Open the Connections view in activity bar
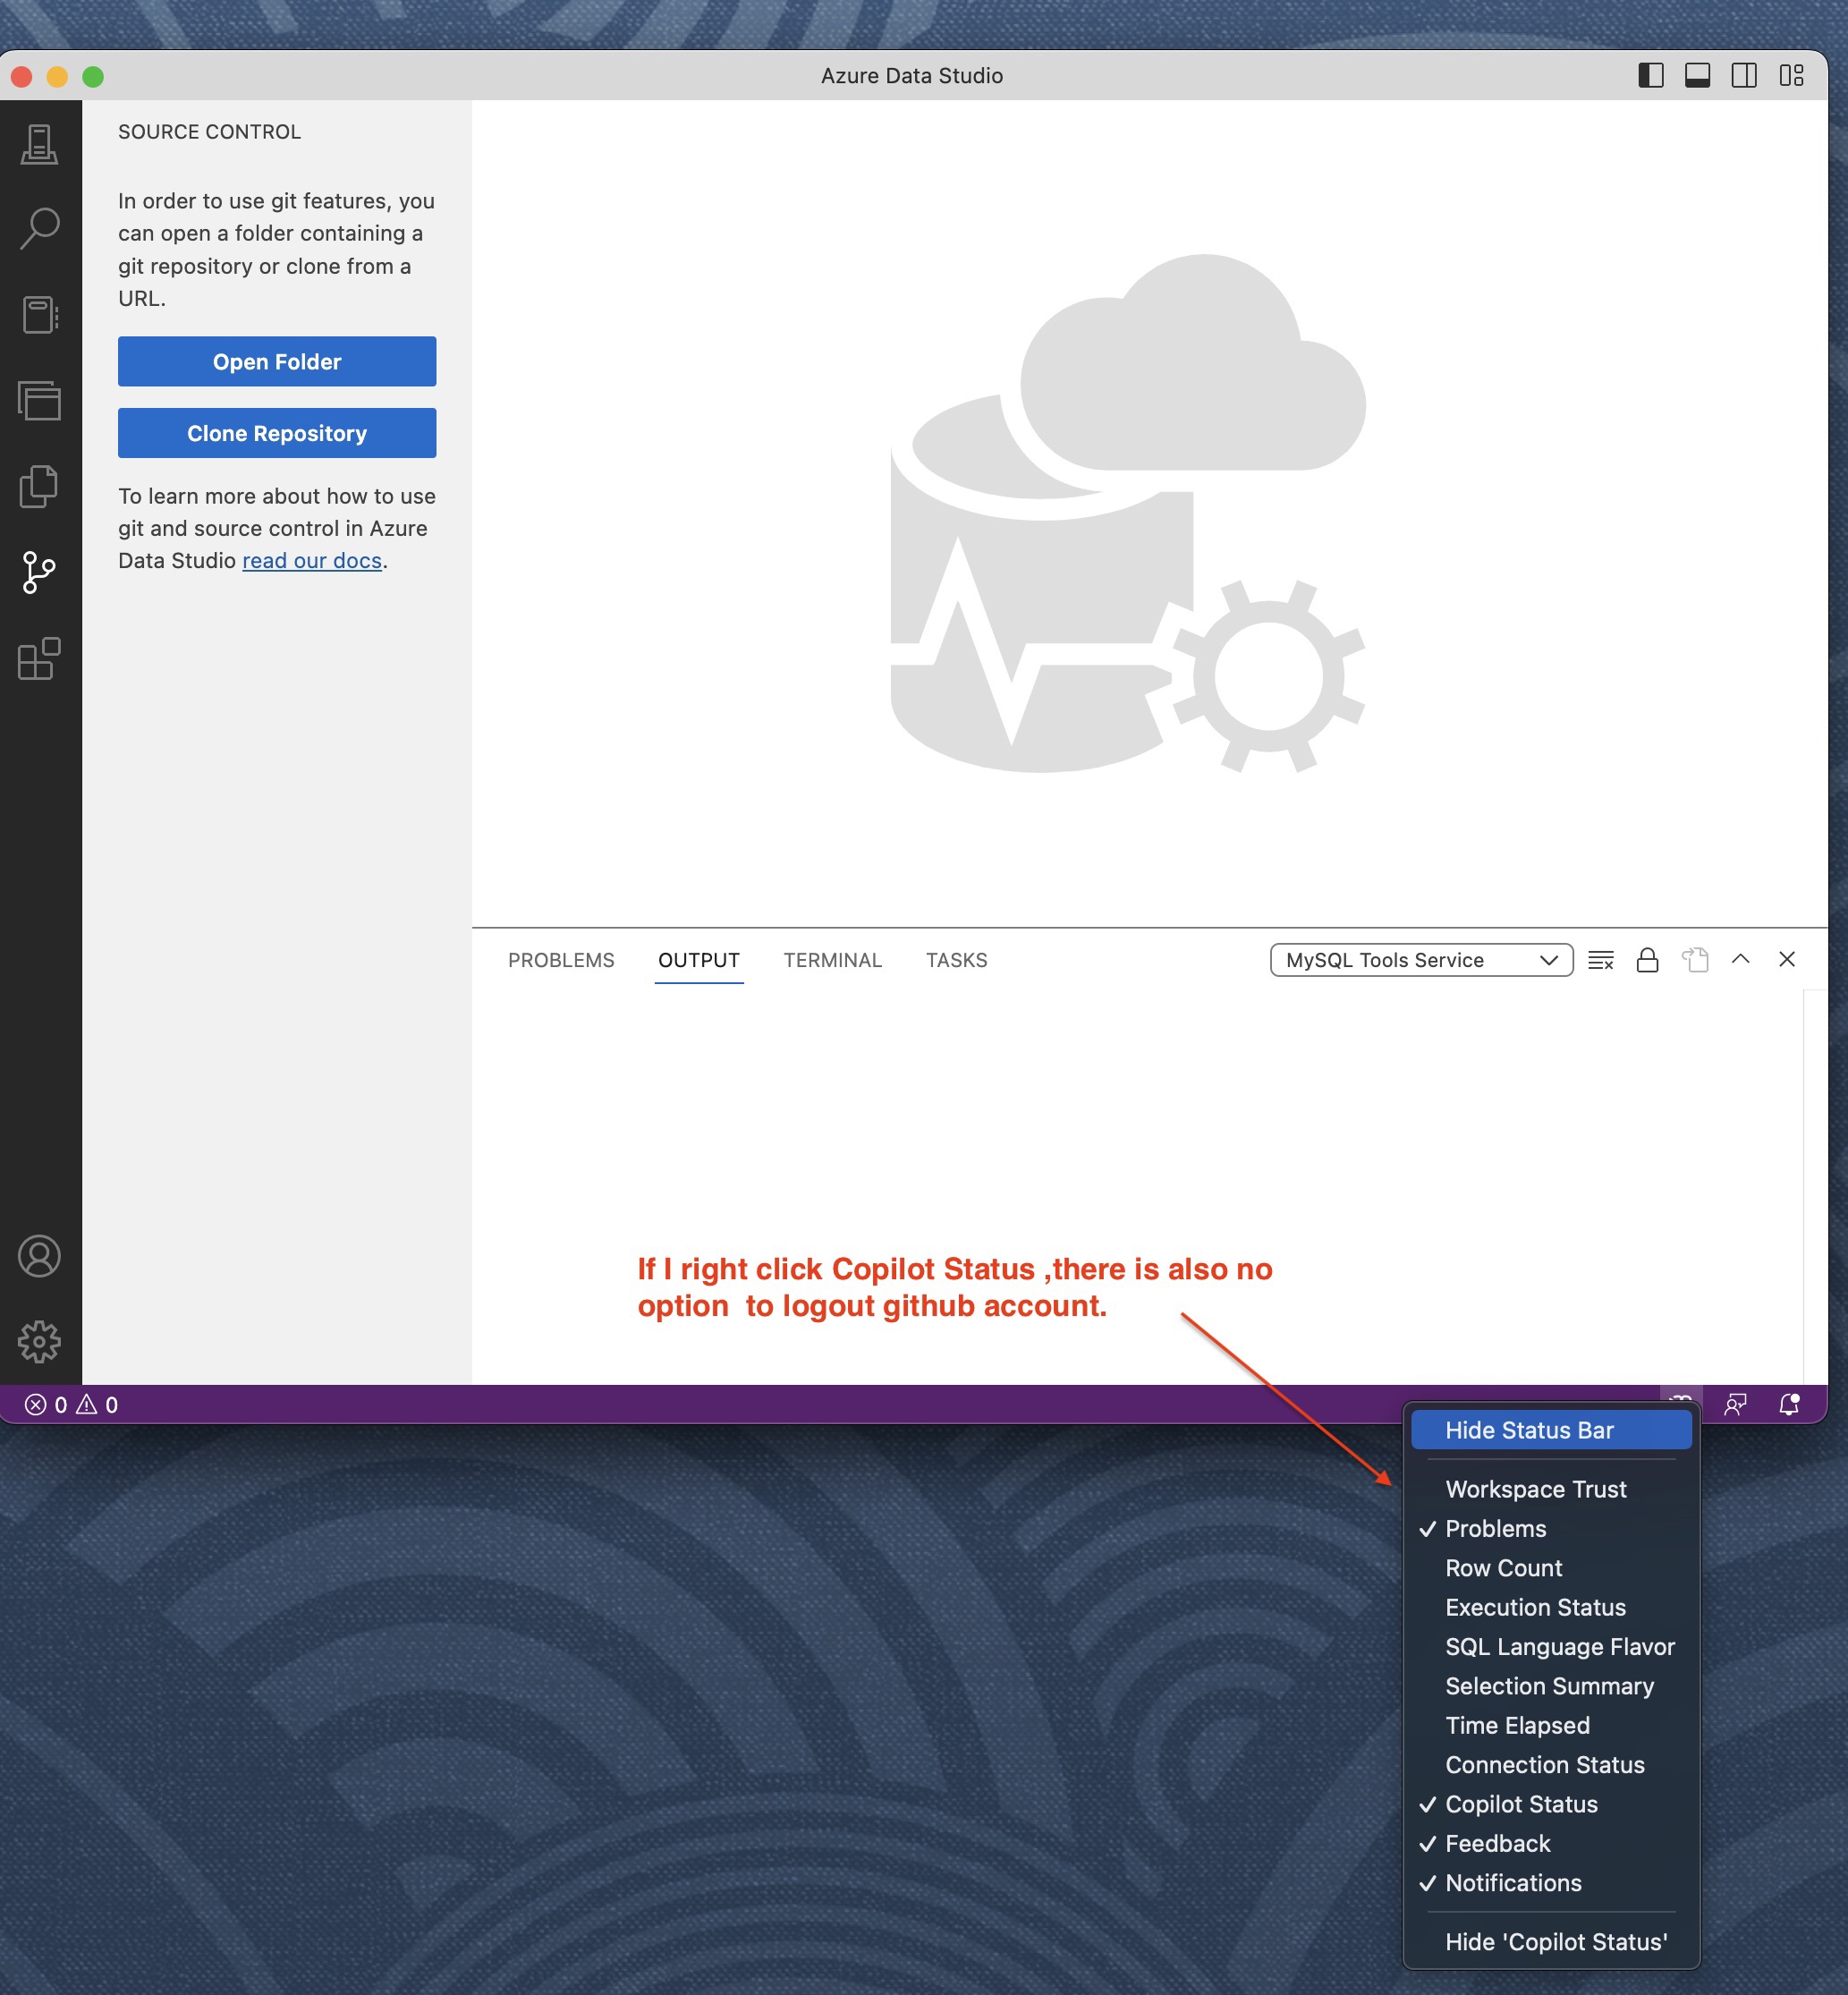 pos(39,145)
